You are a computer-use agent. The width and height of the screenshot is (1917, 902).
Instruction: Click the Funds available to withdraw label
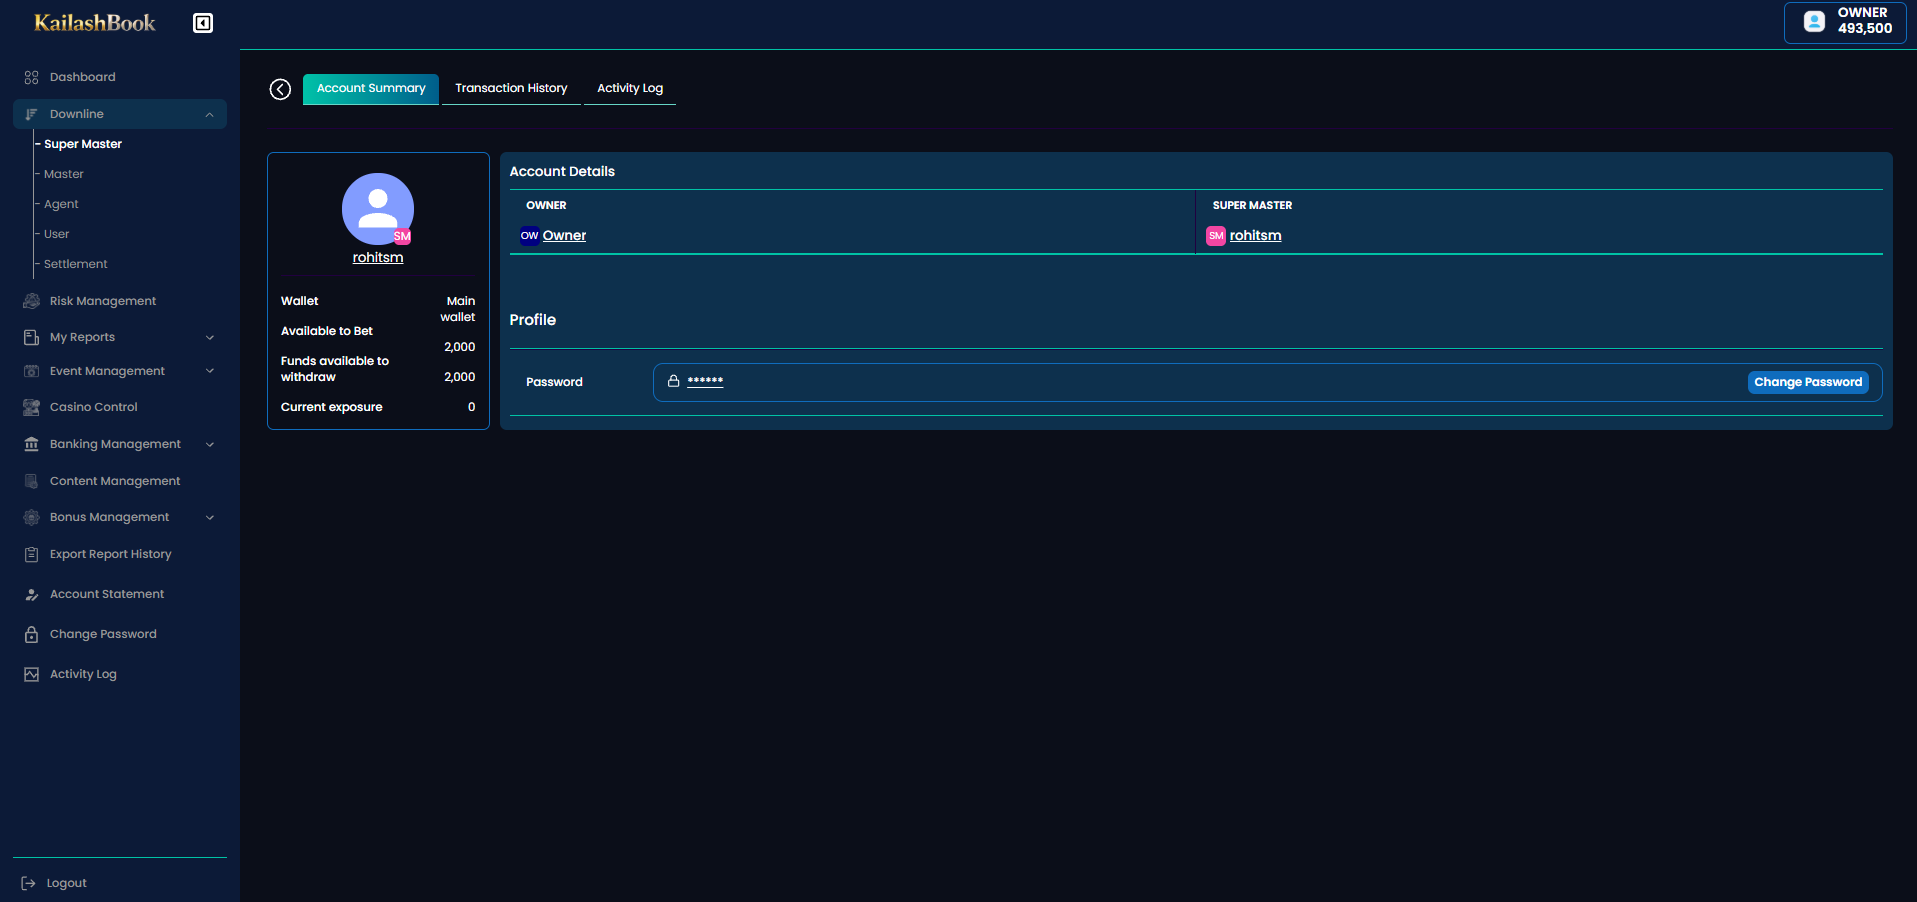(x=335, y=369)
